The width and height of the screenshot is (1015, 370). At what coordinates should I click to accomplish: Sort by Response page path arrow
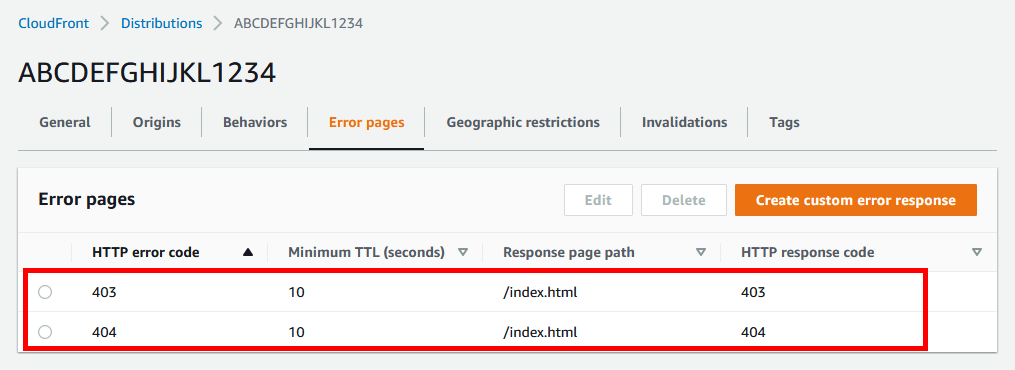pyautogui.click(x=700, y=253)
